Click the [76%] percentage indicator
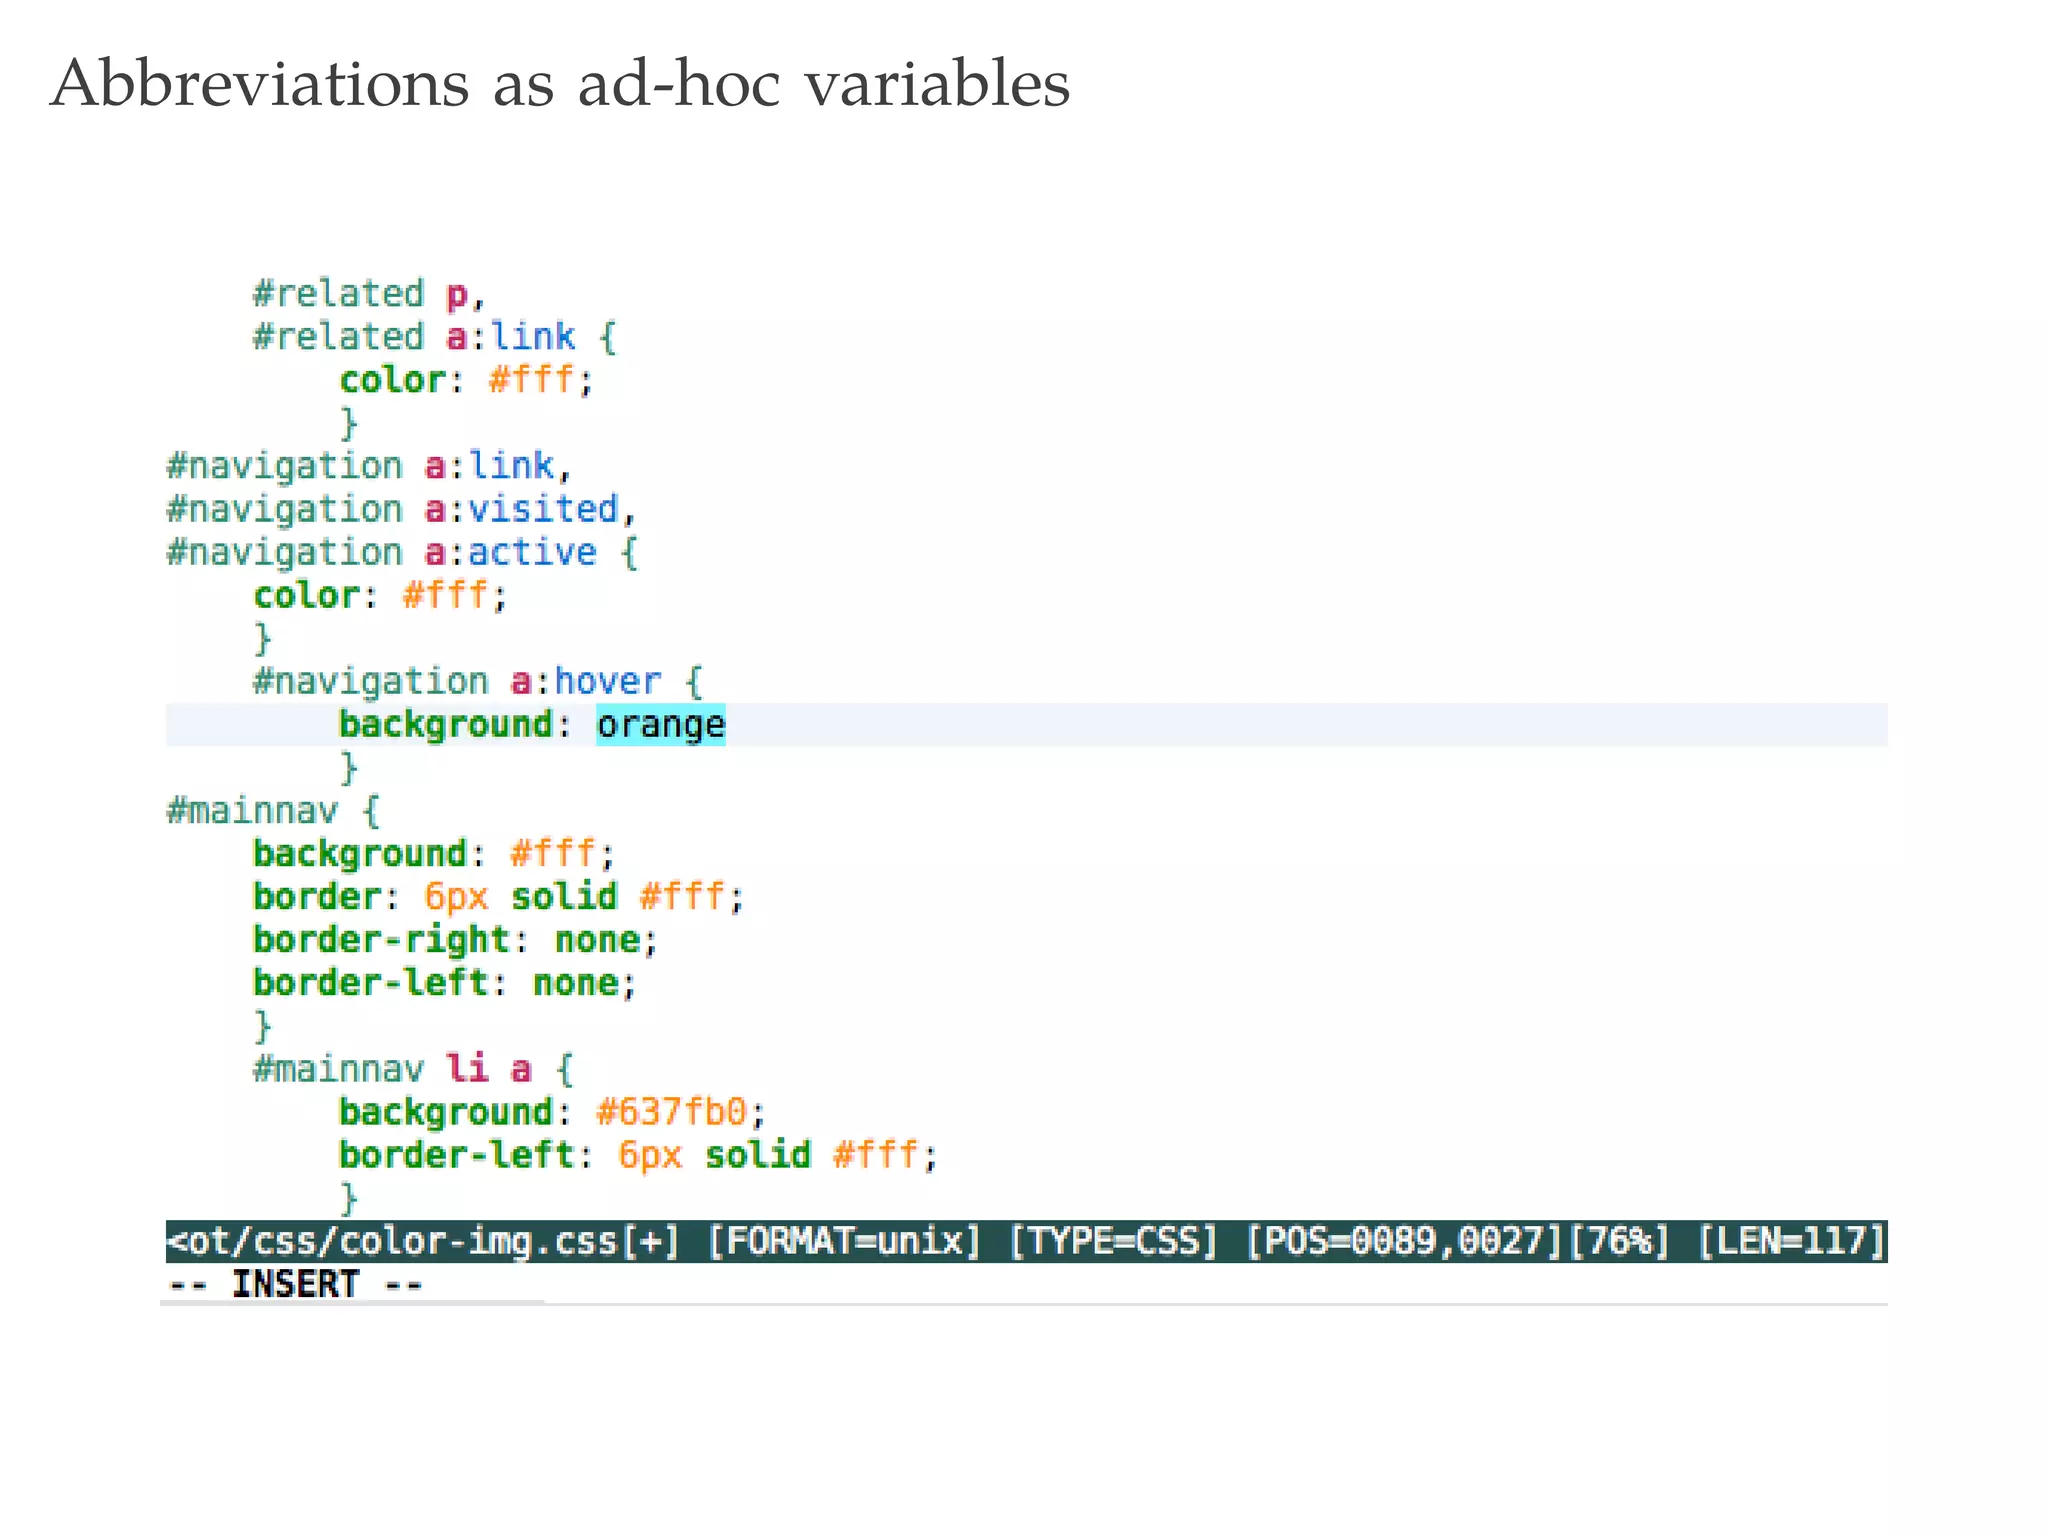 click(x=1620, y=1241)
